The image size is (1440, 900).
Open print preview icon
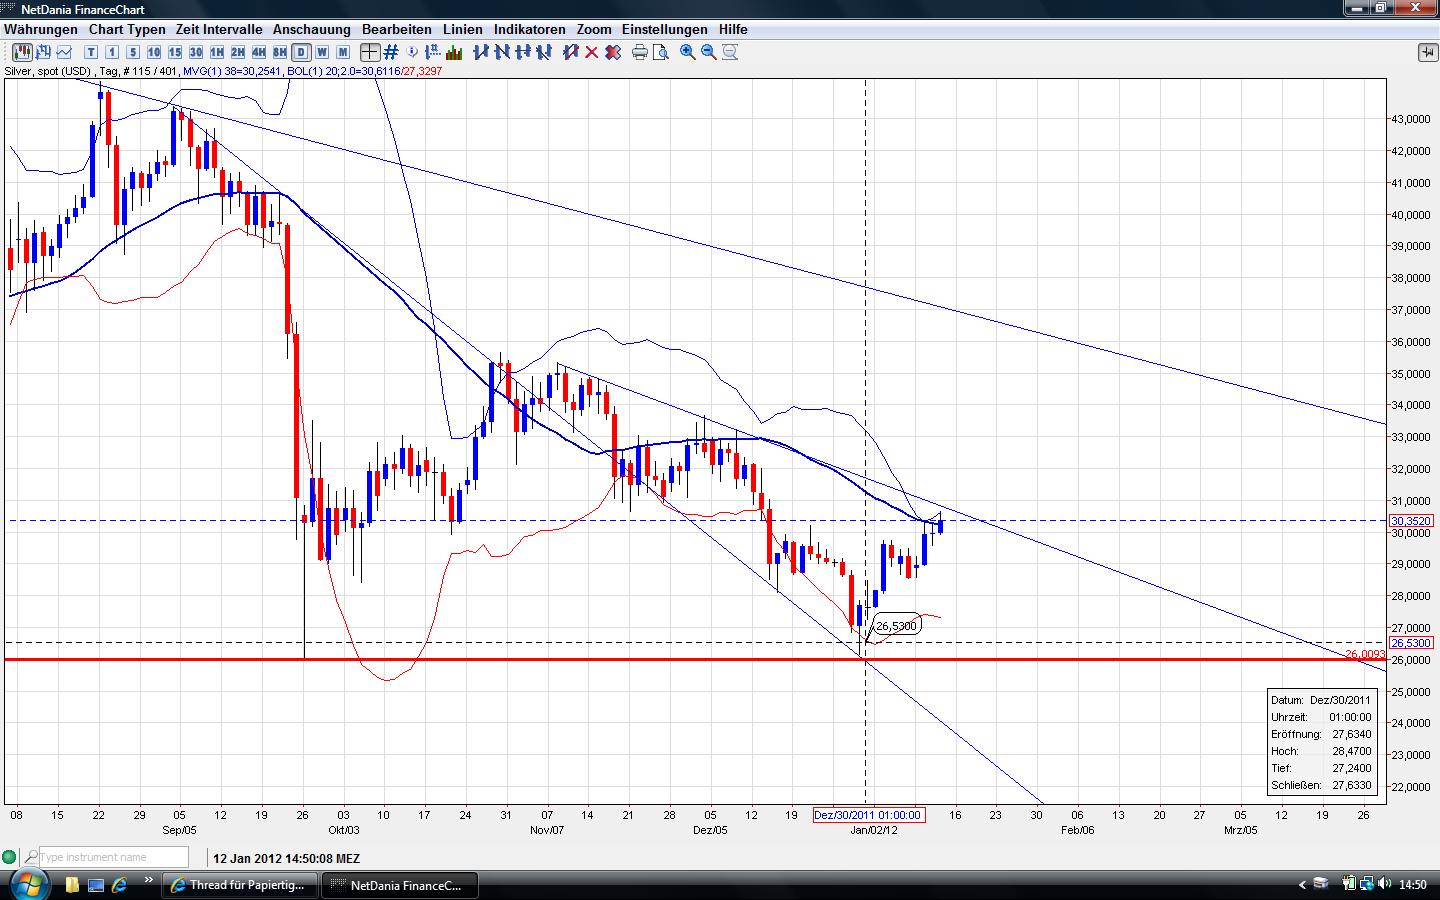pyautogui.click(x=660, y=52)
